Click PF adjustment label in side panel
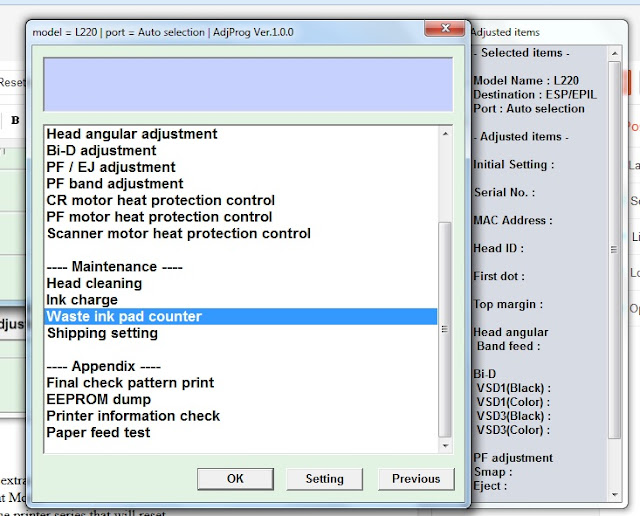This screenshot has width=640, height=516. pyautogui.click(x=513, y=458)
